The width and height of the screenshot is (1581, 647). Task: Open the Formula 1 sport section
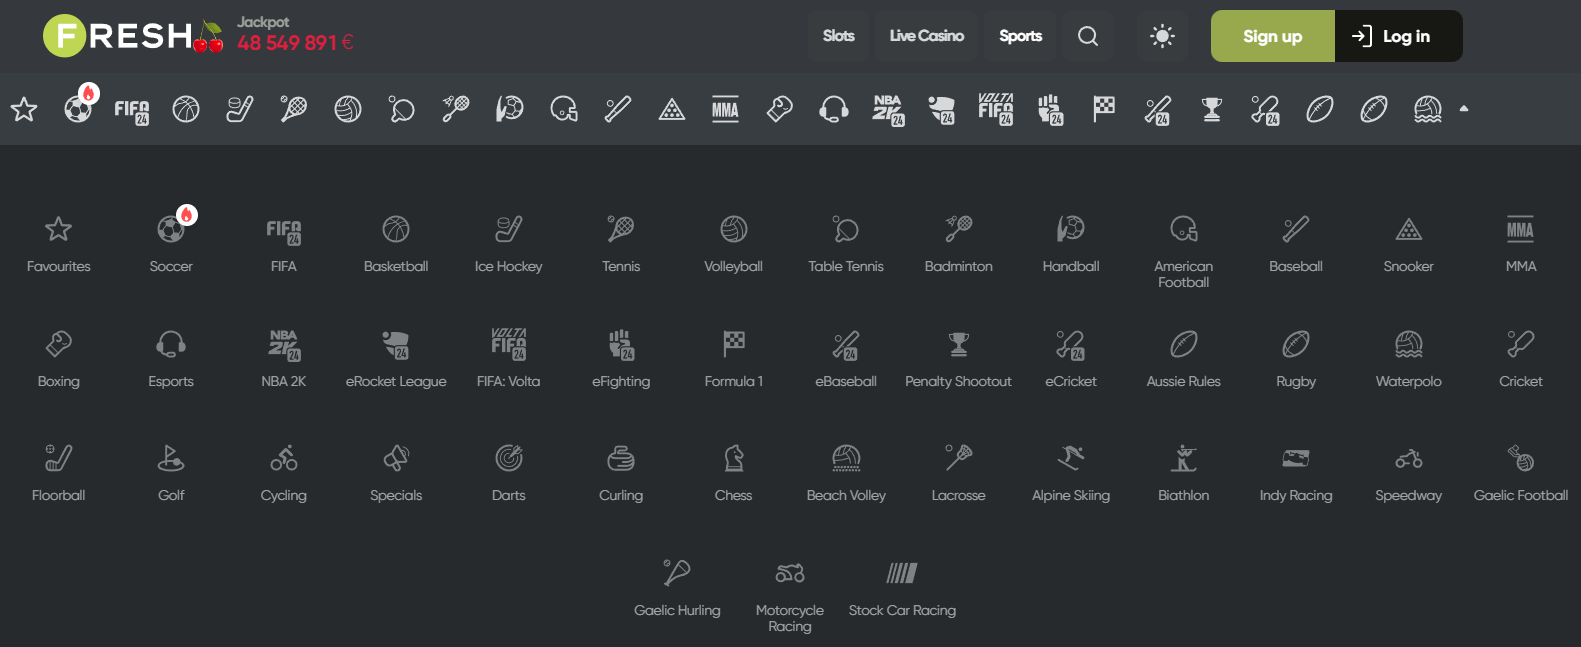coord(733,357)
